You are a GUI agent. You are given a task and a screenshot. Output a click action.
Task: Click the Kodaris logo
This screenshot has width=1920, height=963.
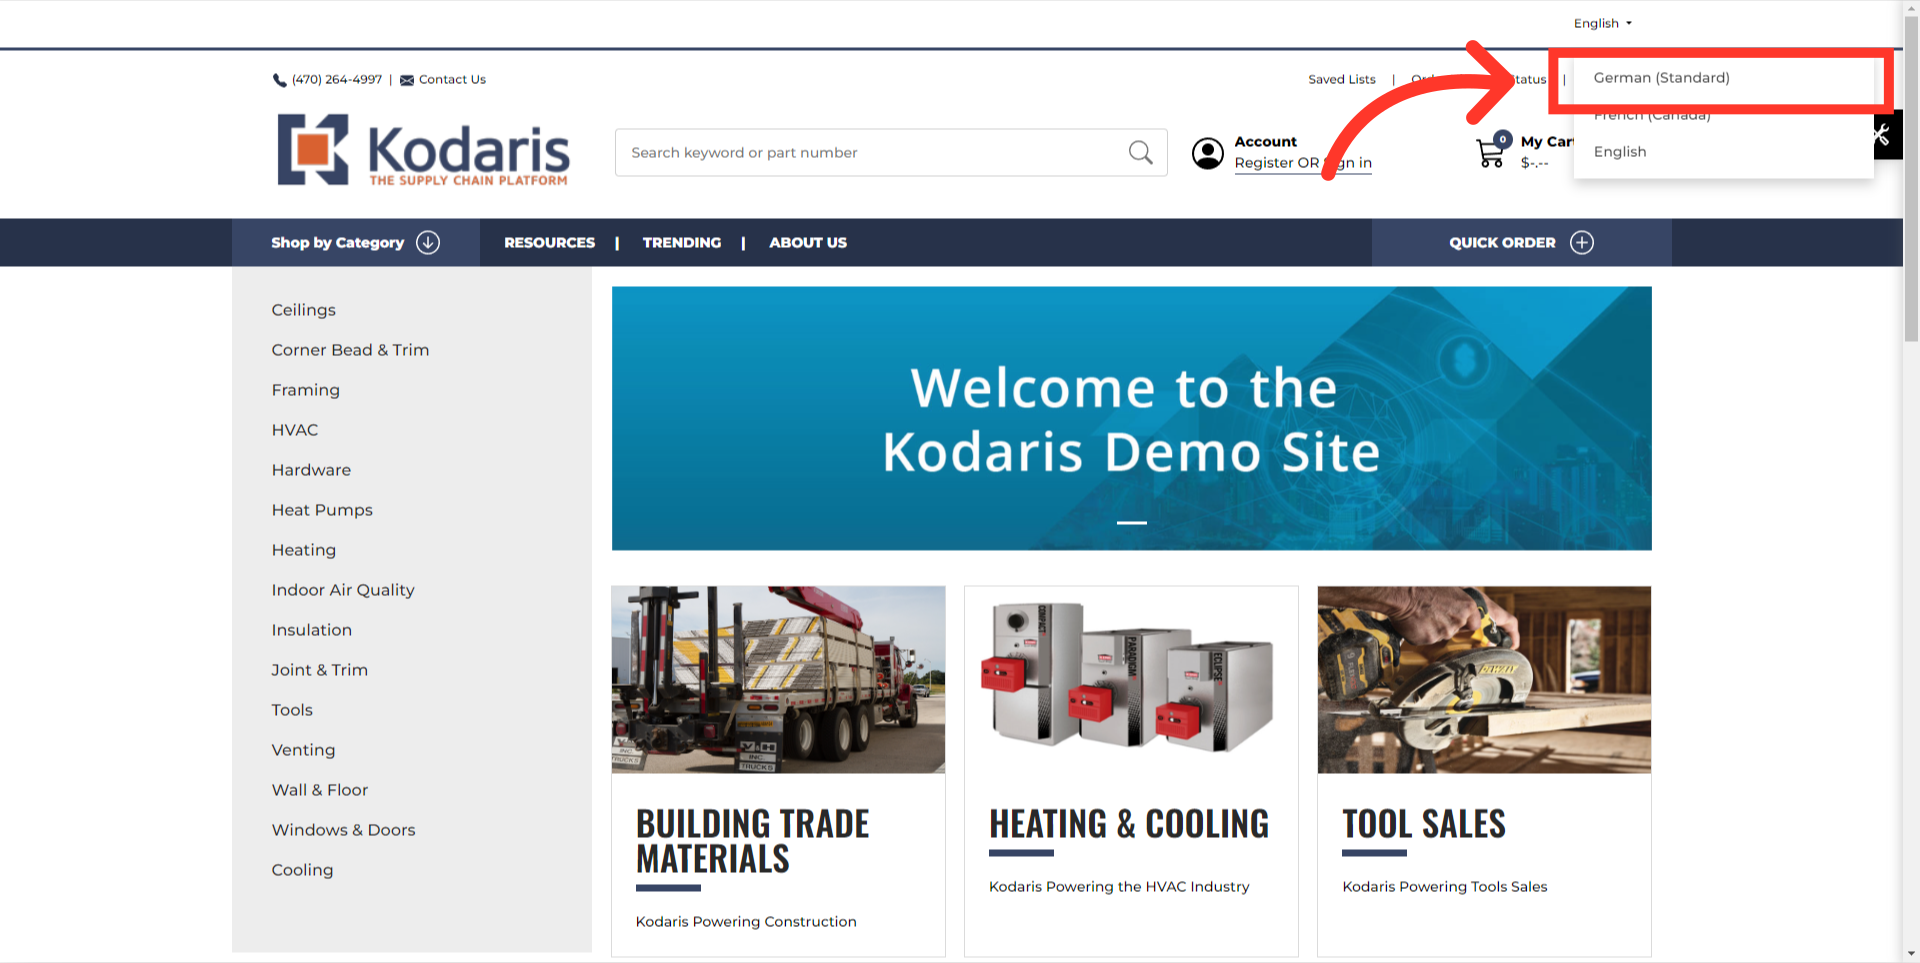(x=423, y=150)
